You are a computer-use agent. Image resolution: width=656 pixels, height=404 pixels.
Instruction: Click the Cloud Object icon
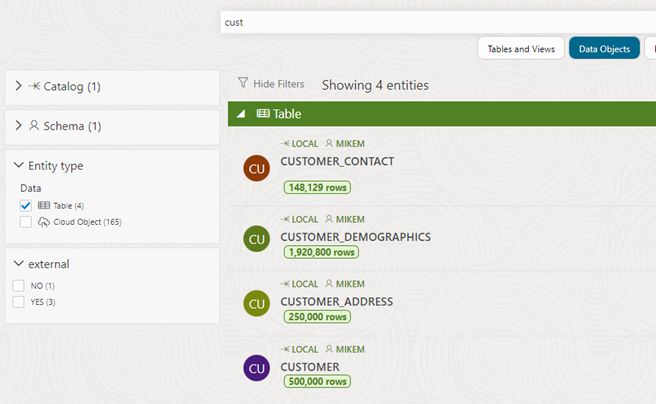pos(44,222)
